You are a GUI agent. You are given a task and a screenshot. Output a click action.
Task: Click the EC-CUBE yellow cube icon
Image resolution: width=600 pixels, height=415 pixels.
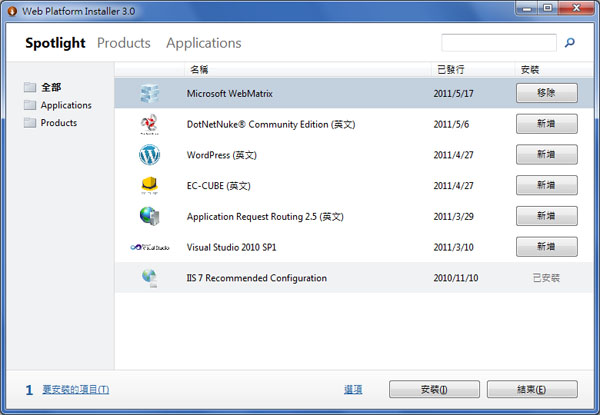(x=149, y=186)
